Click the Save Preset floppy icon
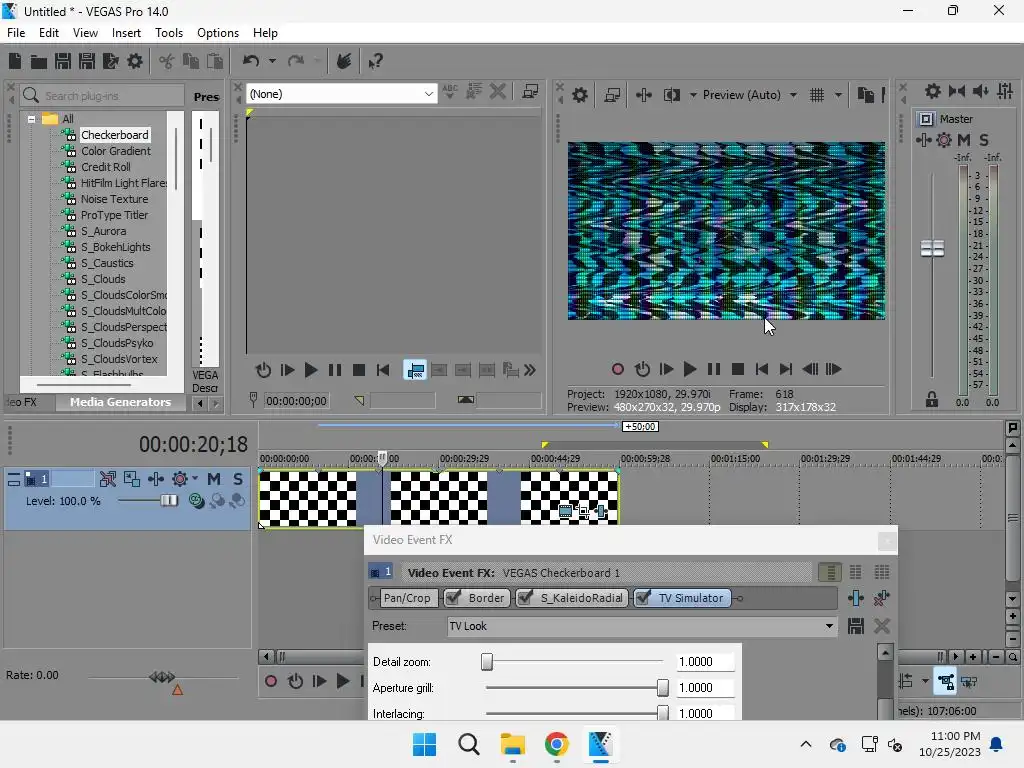The image size is (1024, 768). tap(856, 626)
